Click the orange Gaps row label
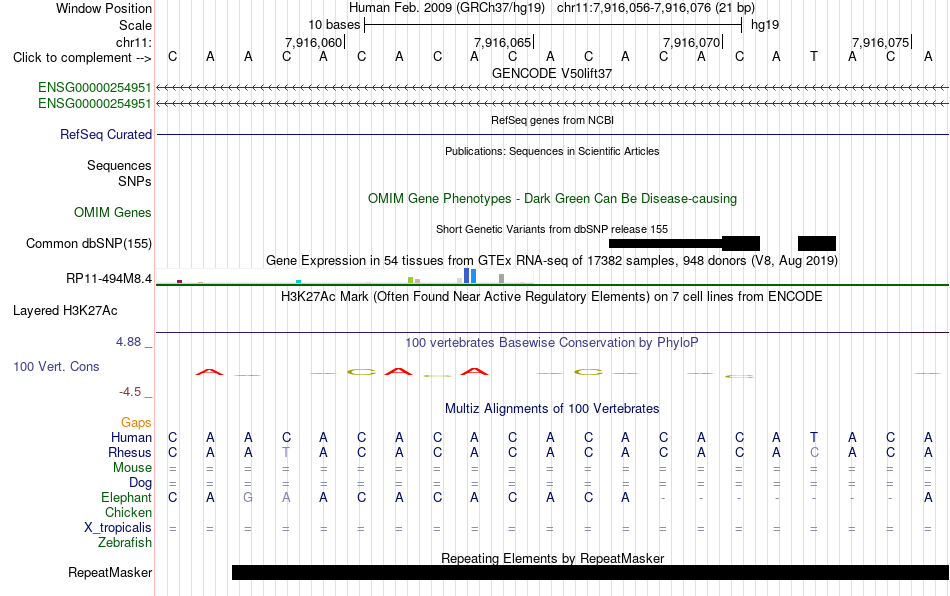The height and width of the screenshot is (596, 950). (x=136, y=422)
